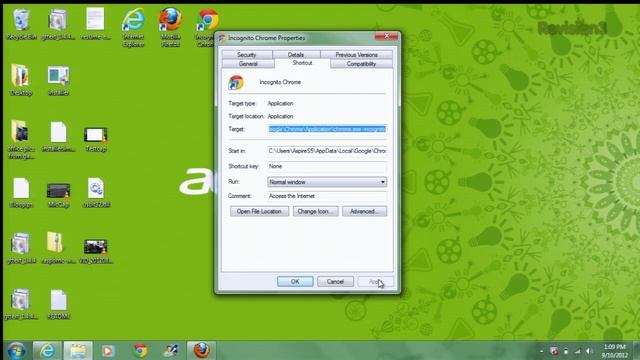The width and height of the screenshot is (640, 360).
Task: Open the battery power tray icon
Action: (566, 351)
